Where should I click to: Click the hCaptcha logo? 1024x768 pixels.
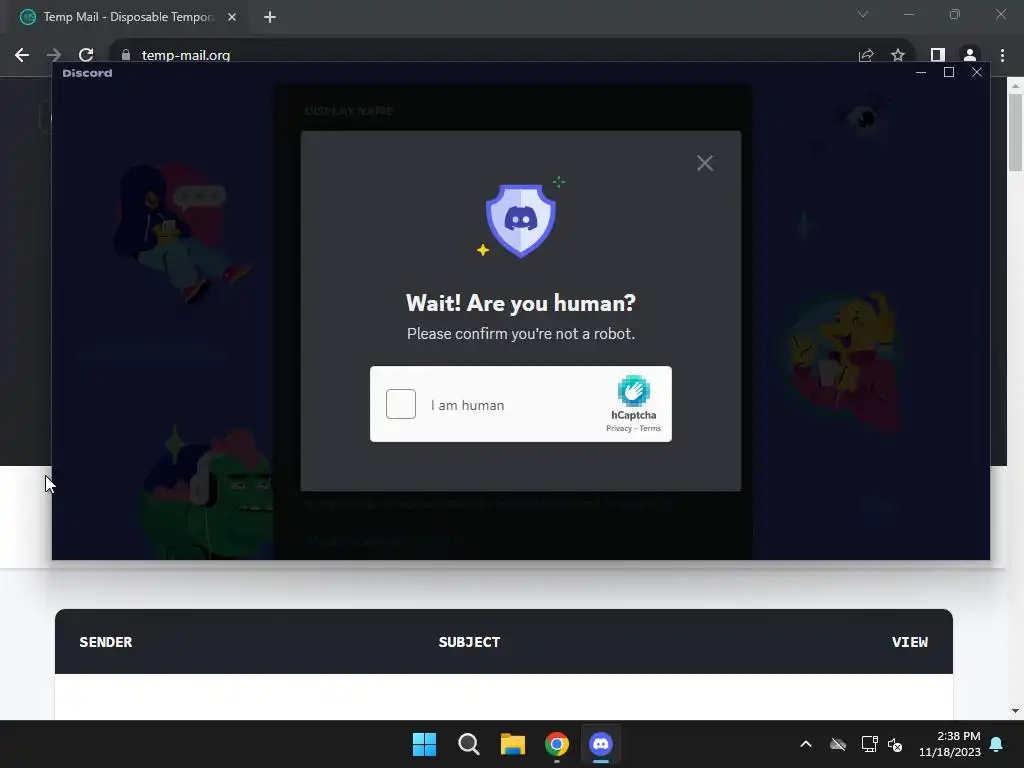633,391
